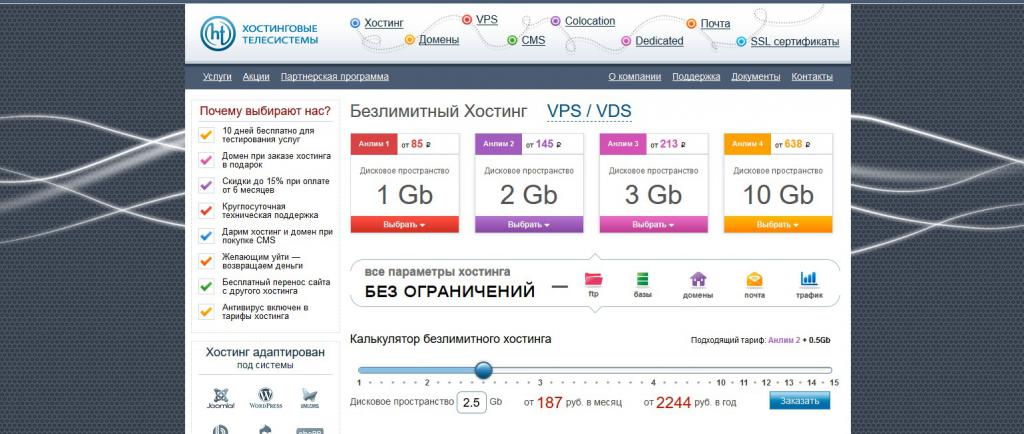Click the 1 Gb disk space text

point(405,194)
